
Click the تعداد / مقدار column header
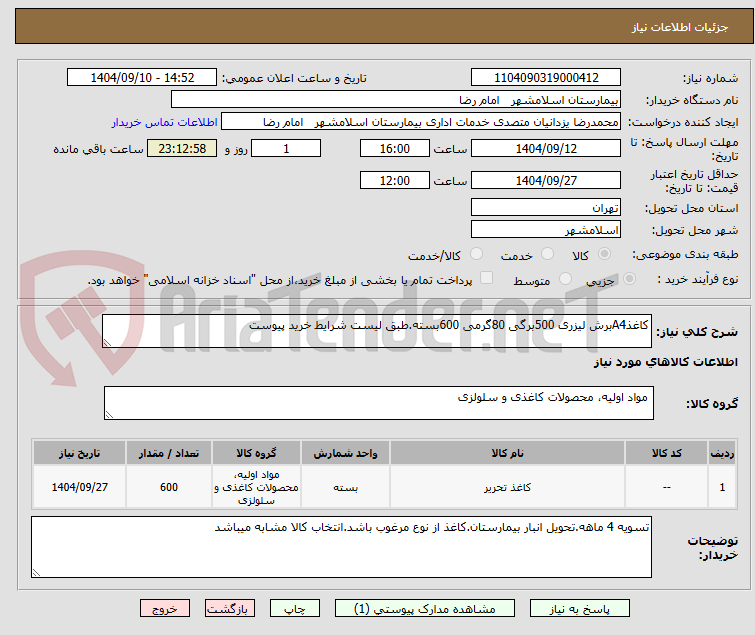click(x=169, y=453)
